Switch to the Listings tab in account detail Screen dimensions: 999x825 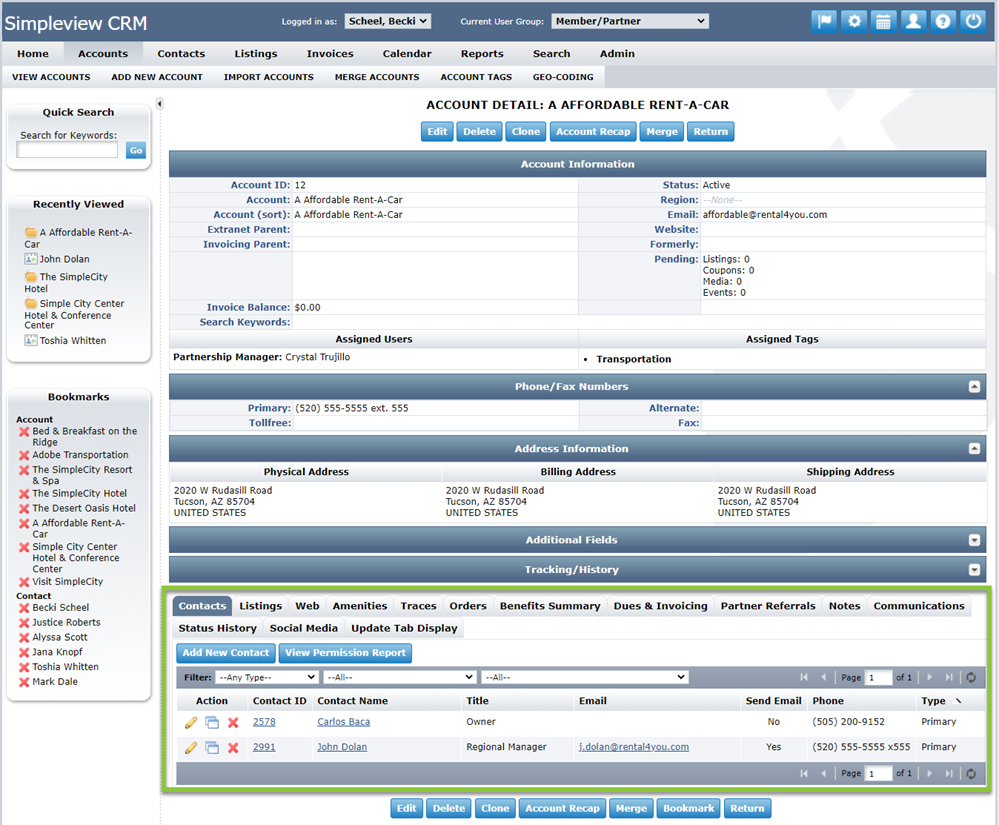tap(260, 606)
